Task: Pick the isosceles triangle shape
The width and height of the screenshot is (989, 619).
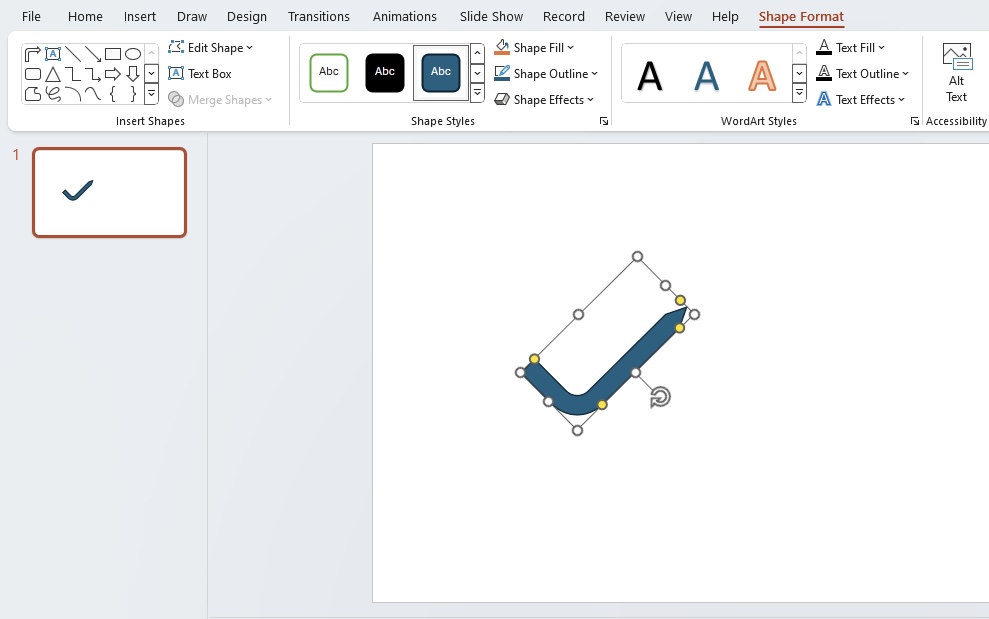Action: coord(53,74)
